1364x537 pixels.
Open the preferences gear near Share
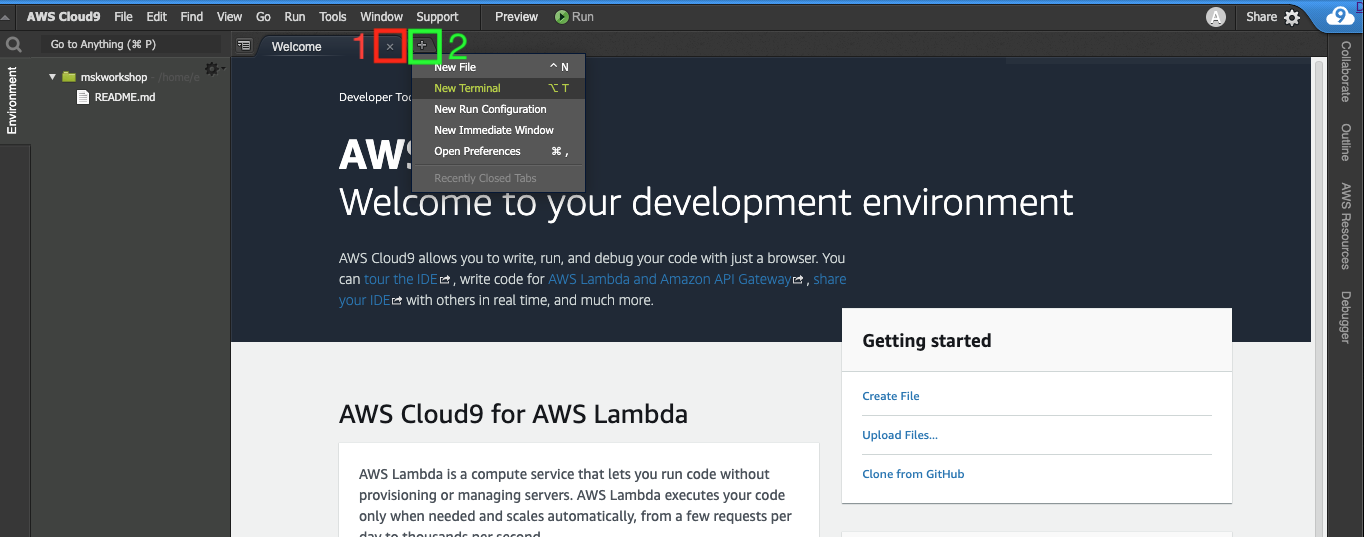coord(1292,17)
